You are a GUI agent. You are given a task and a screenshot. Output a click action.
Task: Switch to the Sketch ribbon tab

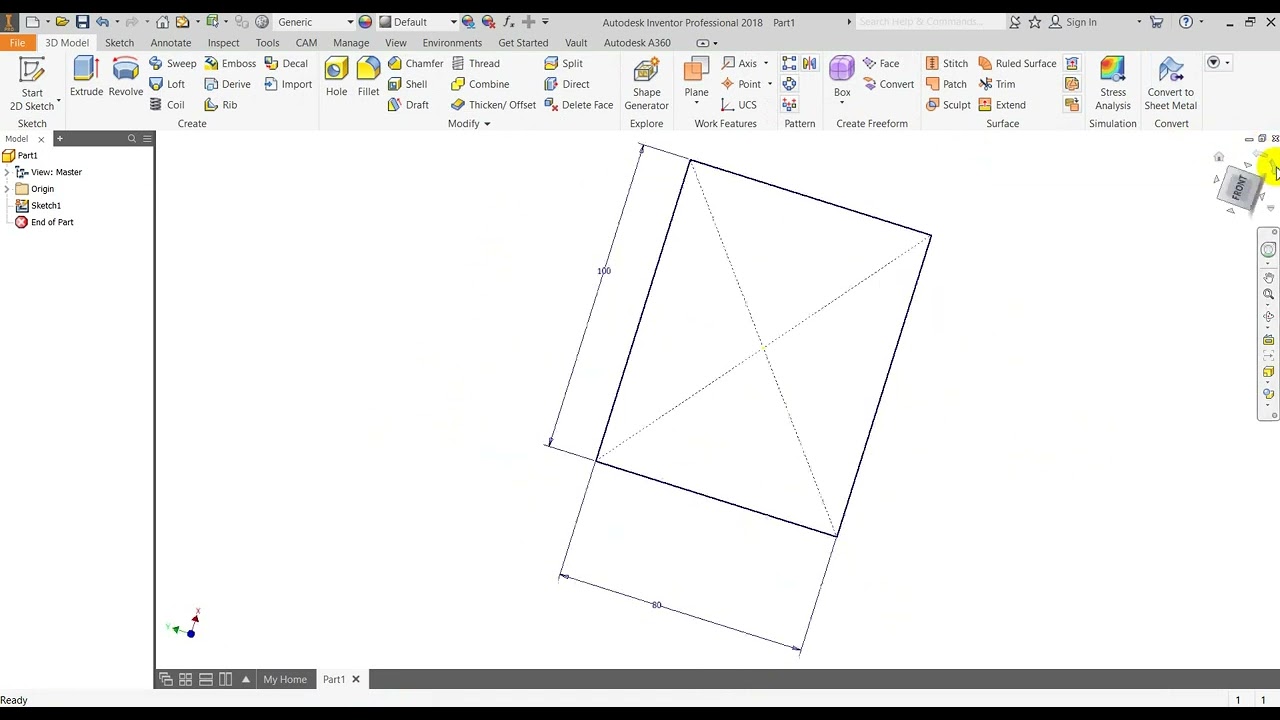[119, 43]
